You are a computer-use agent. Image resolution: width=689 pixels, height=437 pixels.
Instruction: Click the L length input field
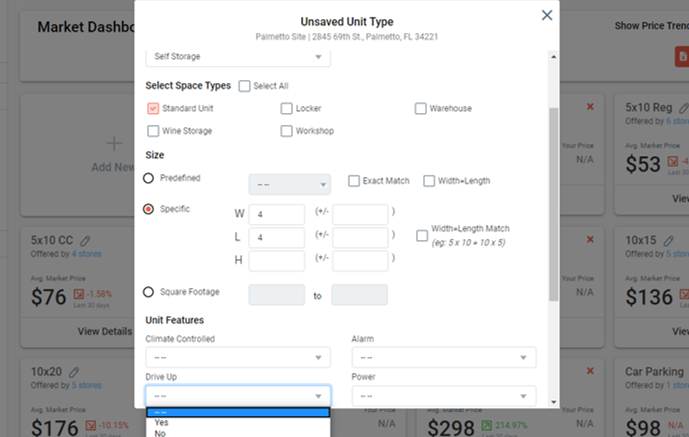(x=276, y=238)
